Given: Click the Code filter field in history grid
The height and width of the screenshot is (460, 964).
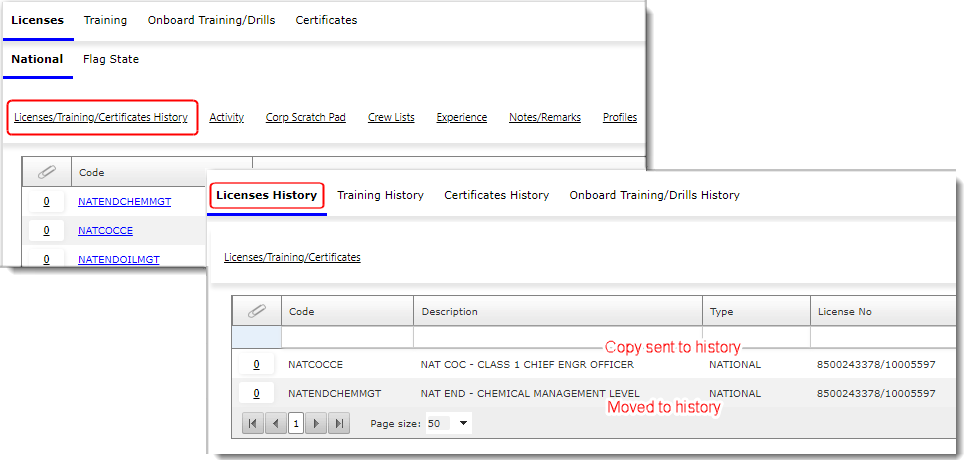Looking at the screenshot, I should 347,337.
